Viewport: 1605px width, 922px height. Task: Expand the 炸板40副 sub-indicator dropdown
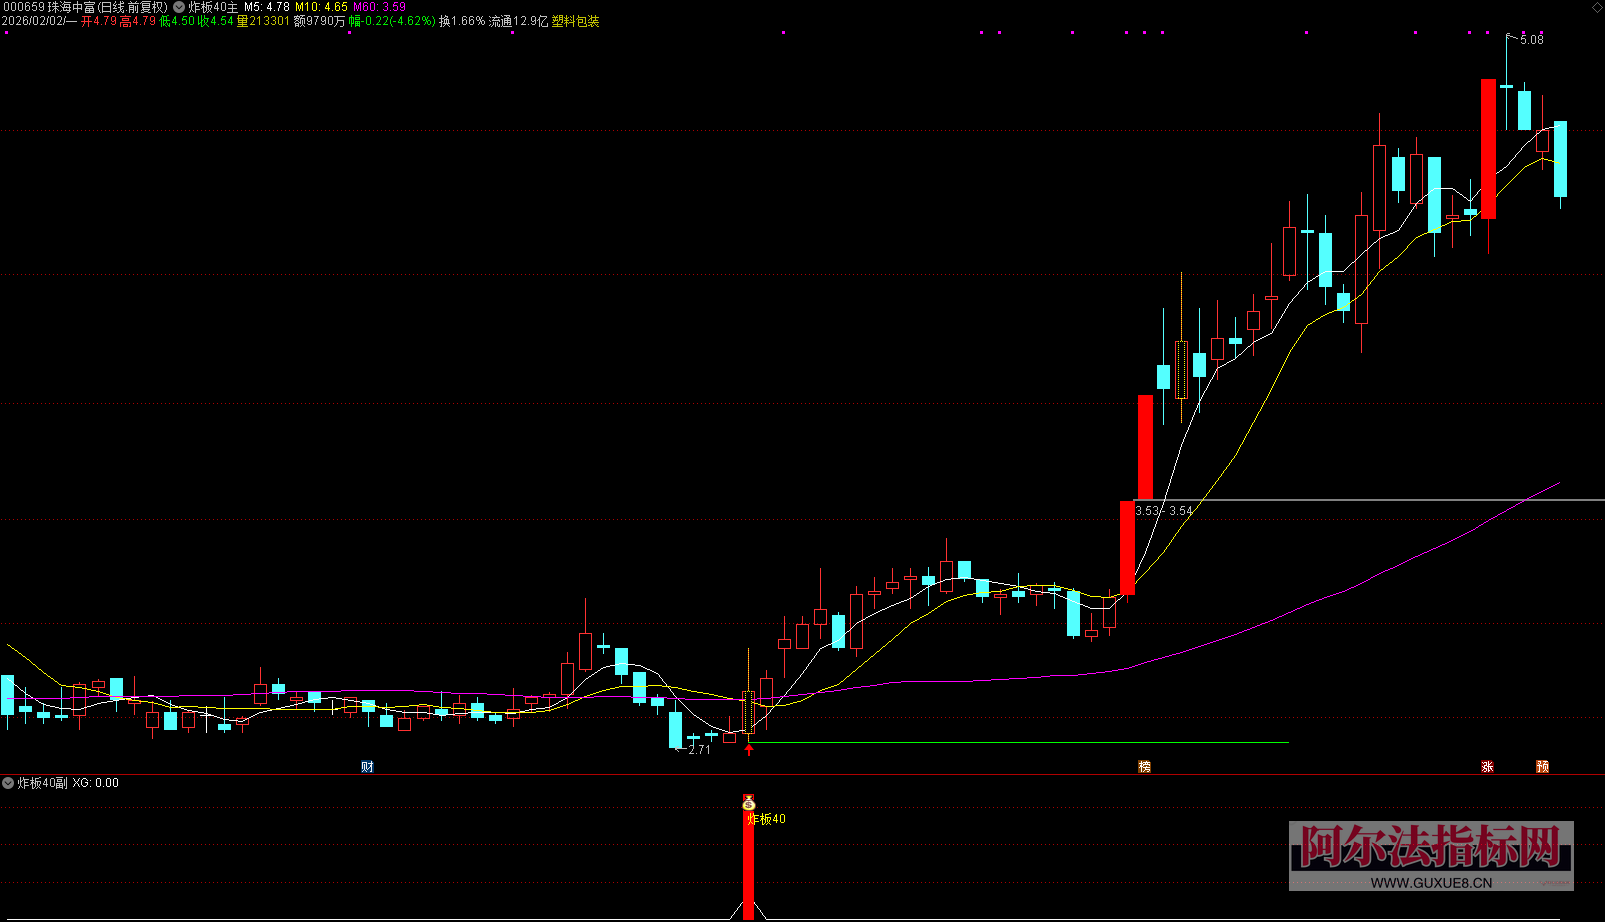[x=9, y=783]
